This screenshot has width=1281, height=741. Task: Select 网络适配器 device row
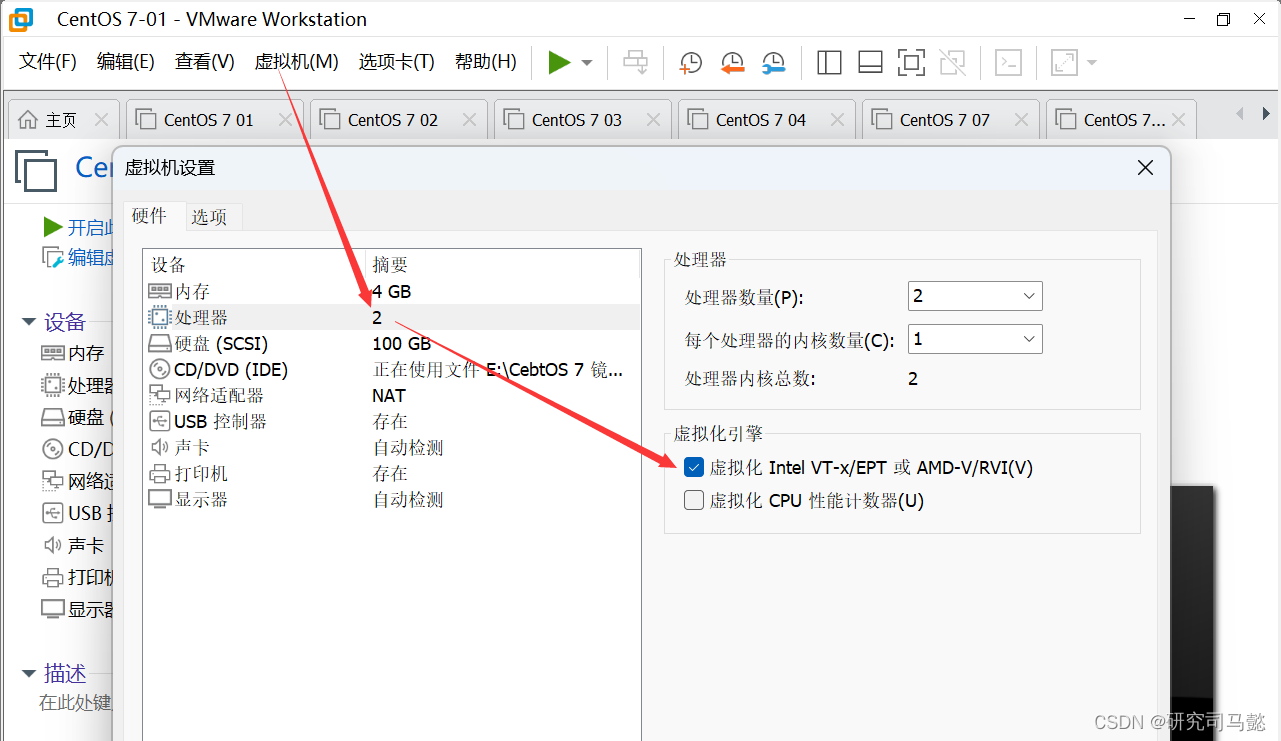pos(391,396)
